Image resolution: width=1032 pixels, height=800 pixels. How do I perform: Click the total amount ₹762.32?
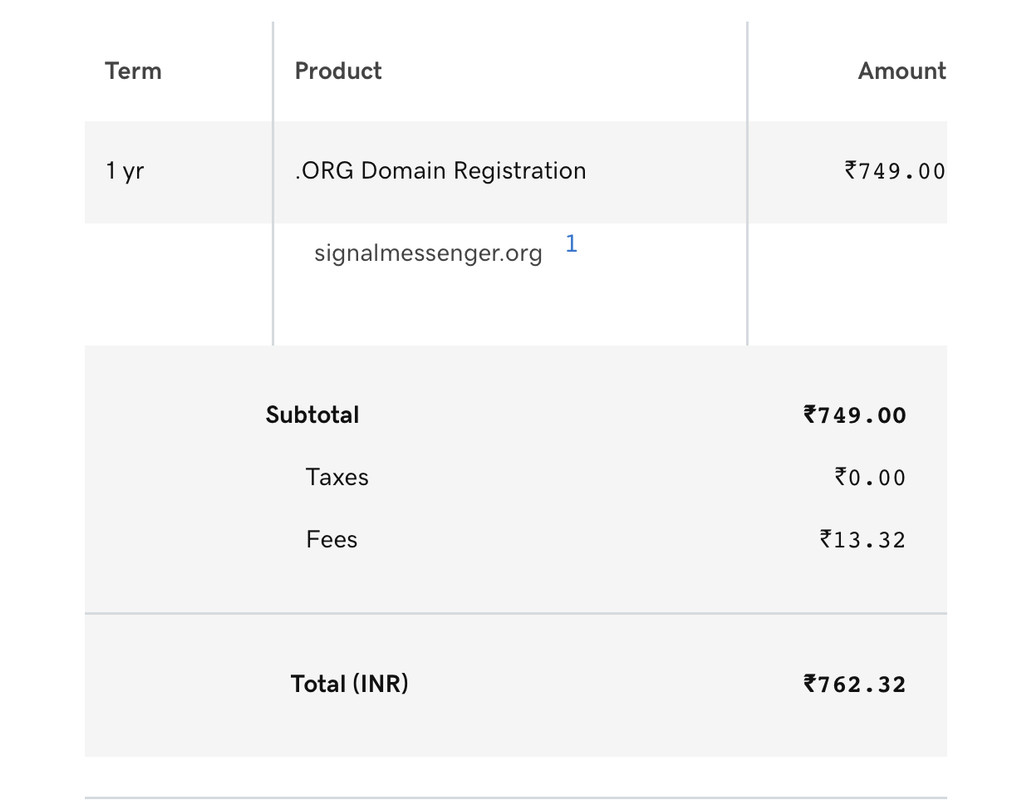coord(854,684)
